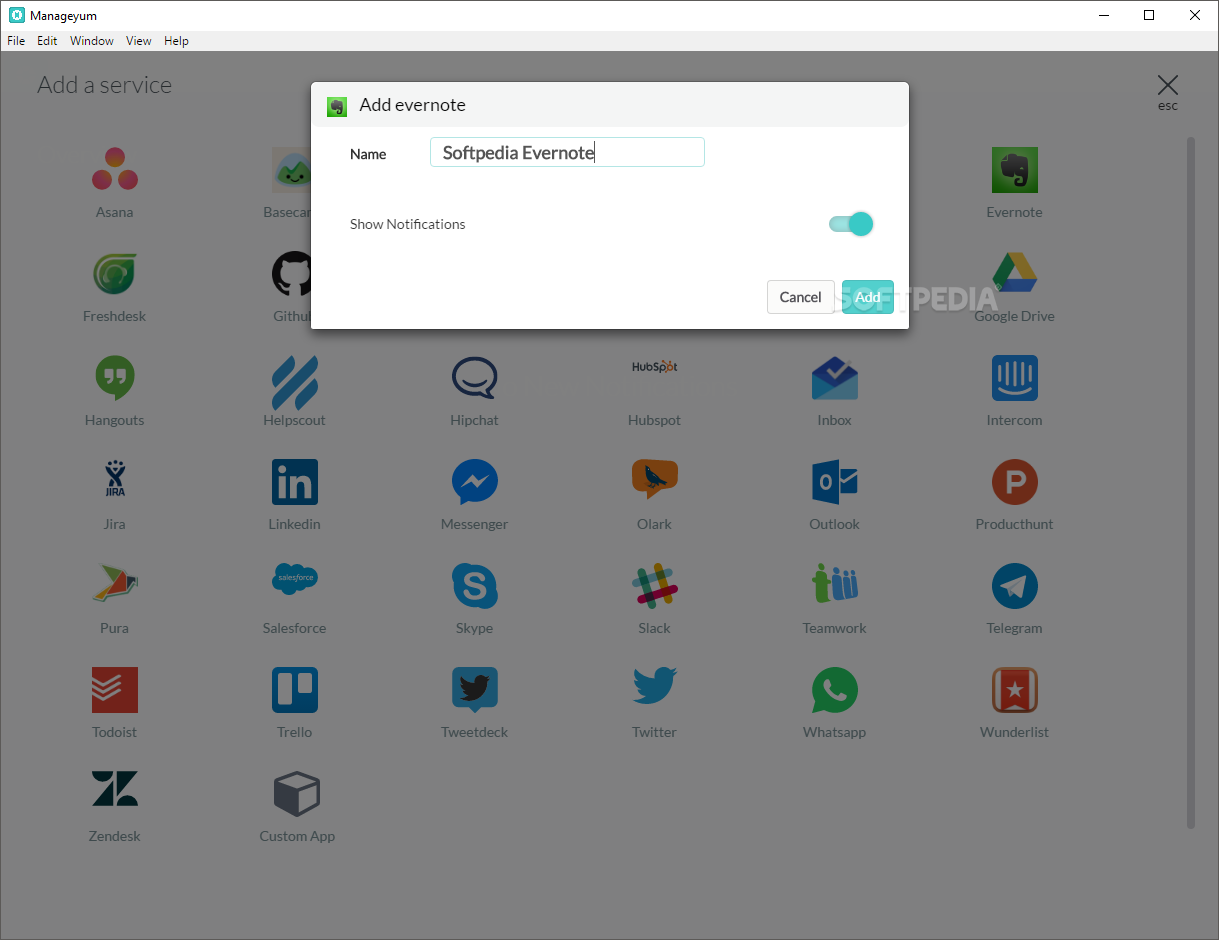
Task: Click the service list vertical scrollbar
Action: click(x=1190, y=483)
